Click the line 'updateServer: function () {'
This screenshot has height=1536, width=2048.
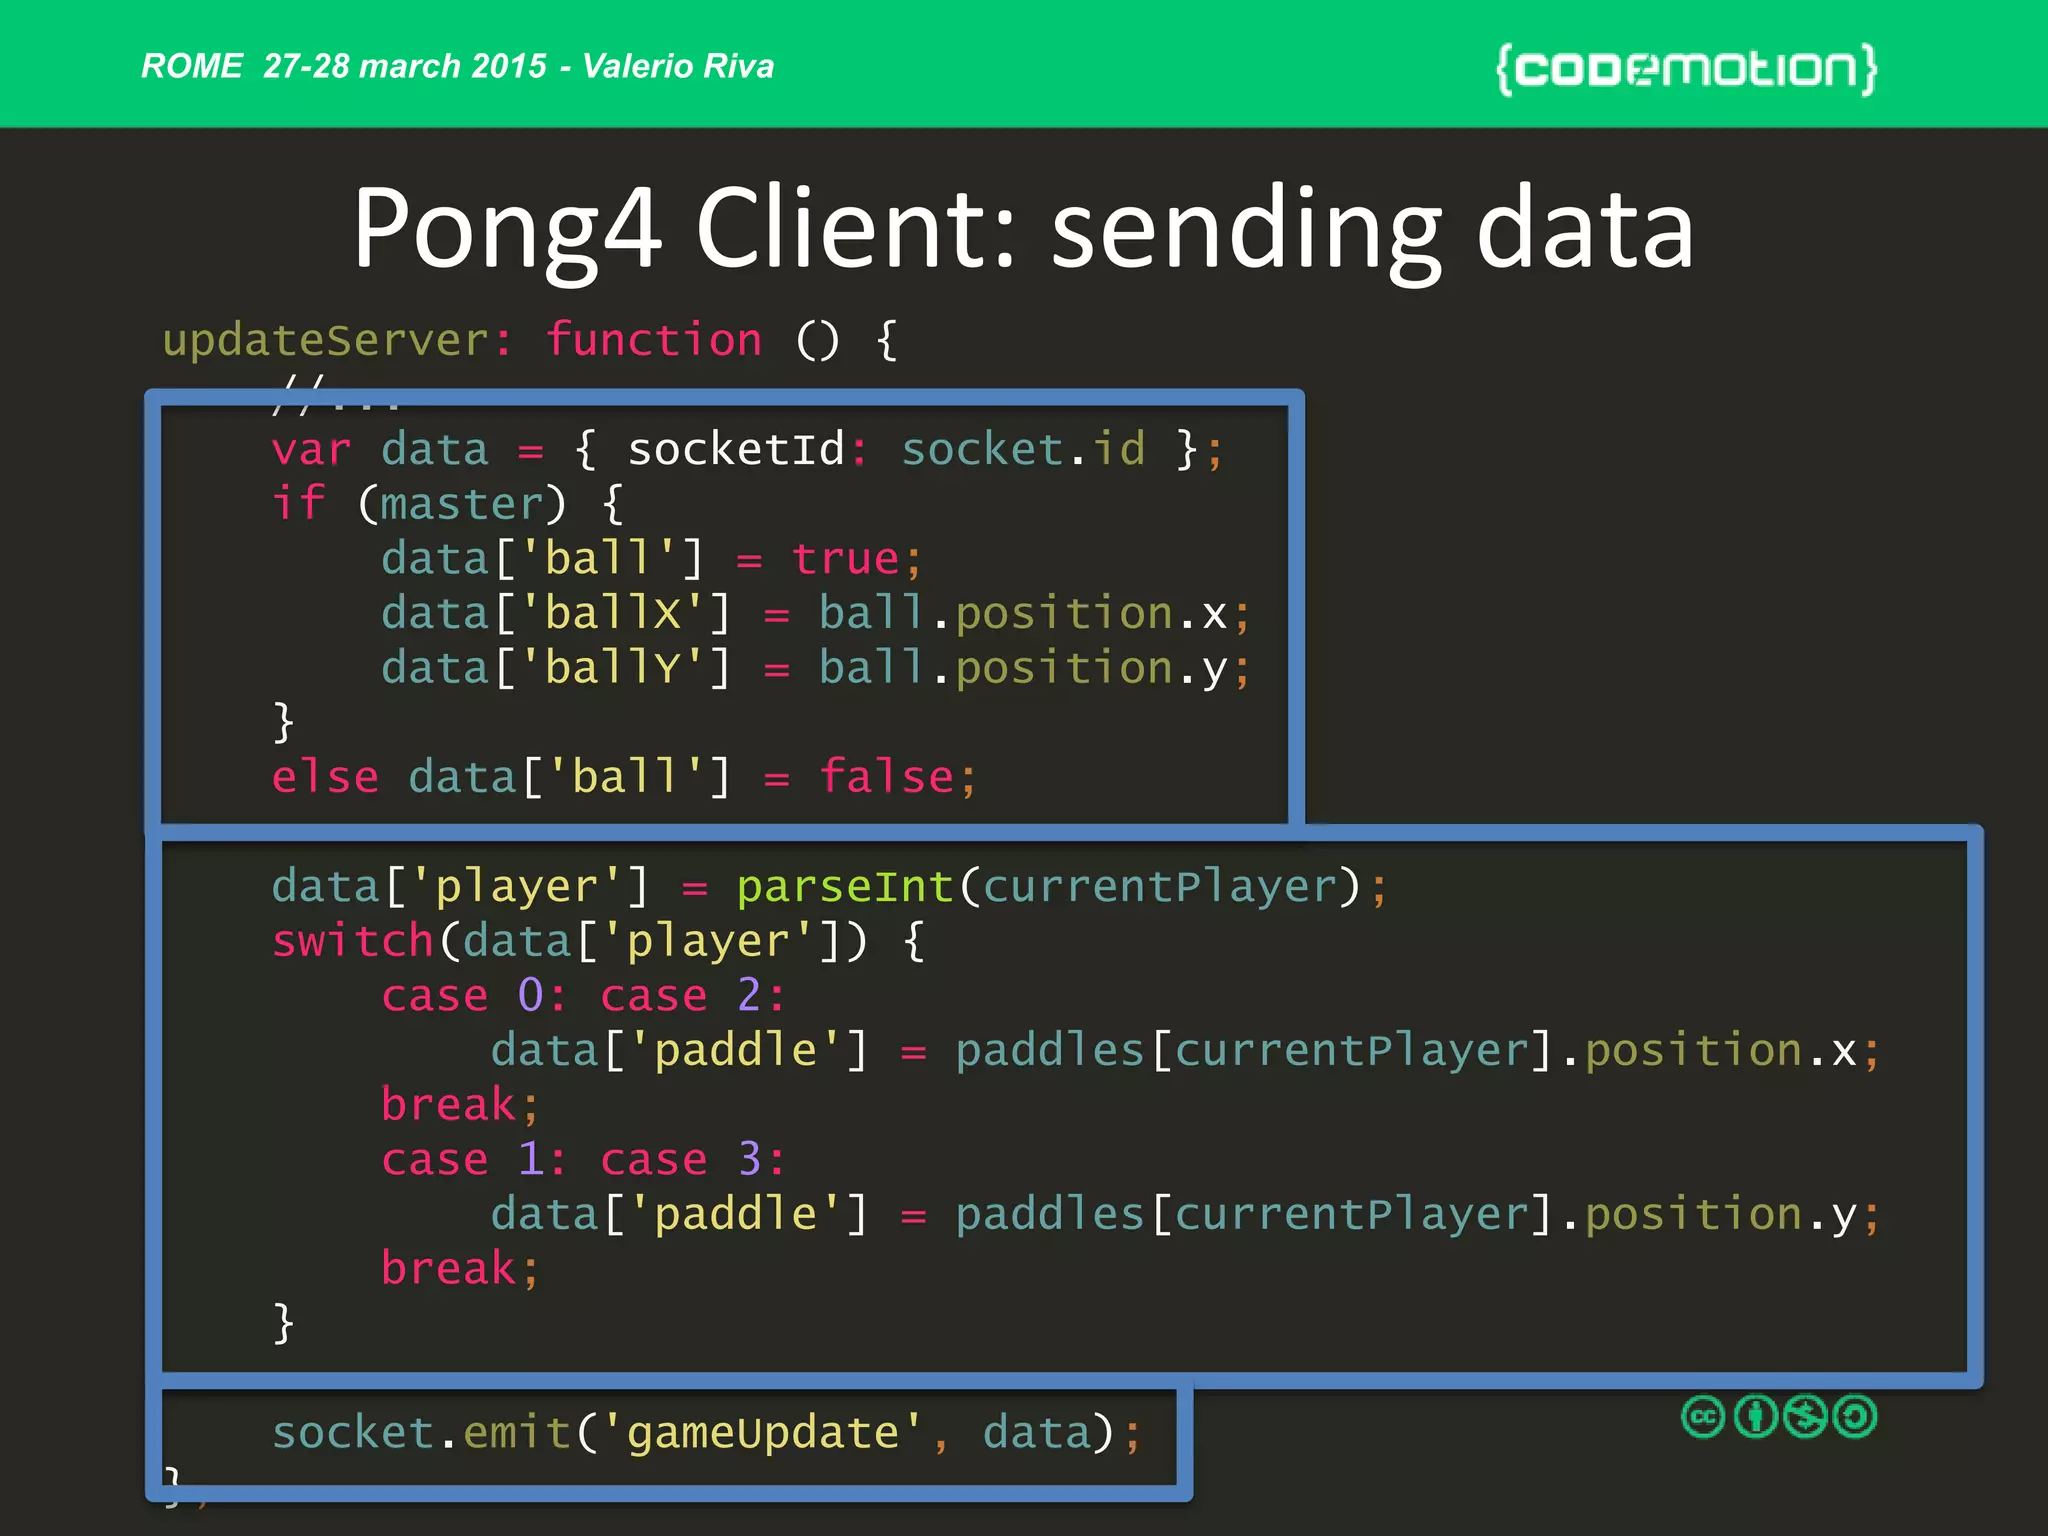tap(530, 340)
